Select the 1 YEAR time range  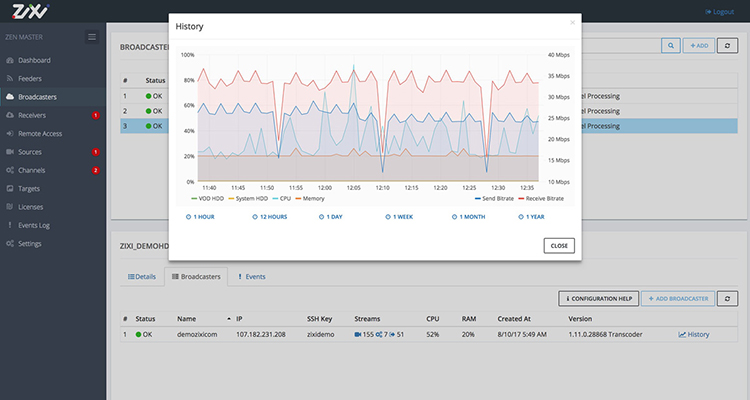click(531, 217)
